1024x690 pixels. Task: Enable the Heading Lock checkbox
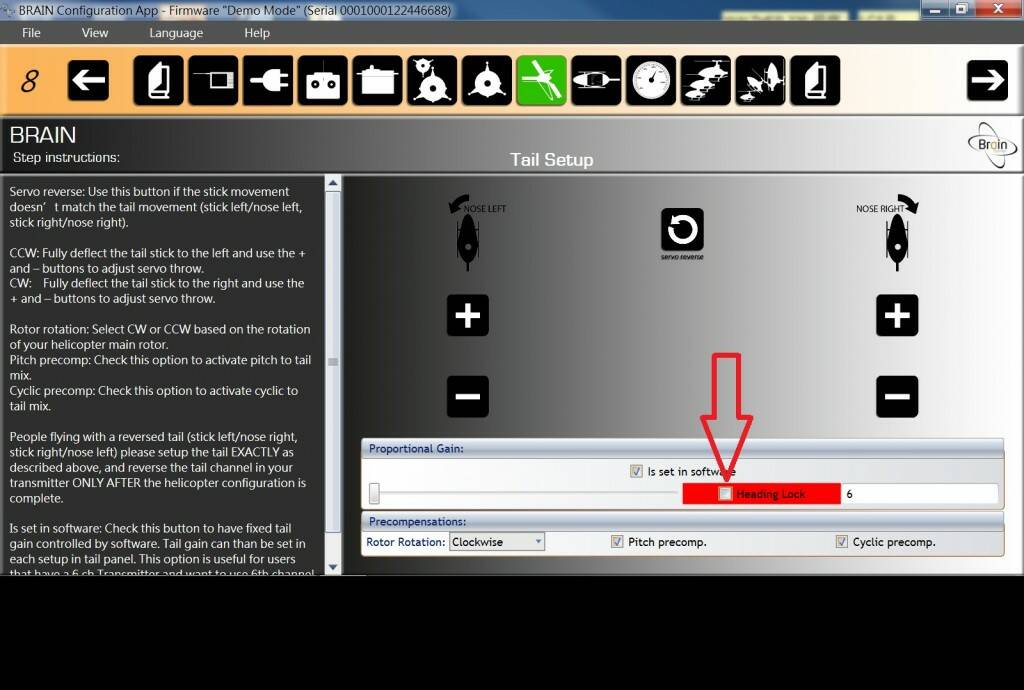(725, 494)
